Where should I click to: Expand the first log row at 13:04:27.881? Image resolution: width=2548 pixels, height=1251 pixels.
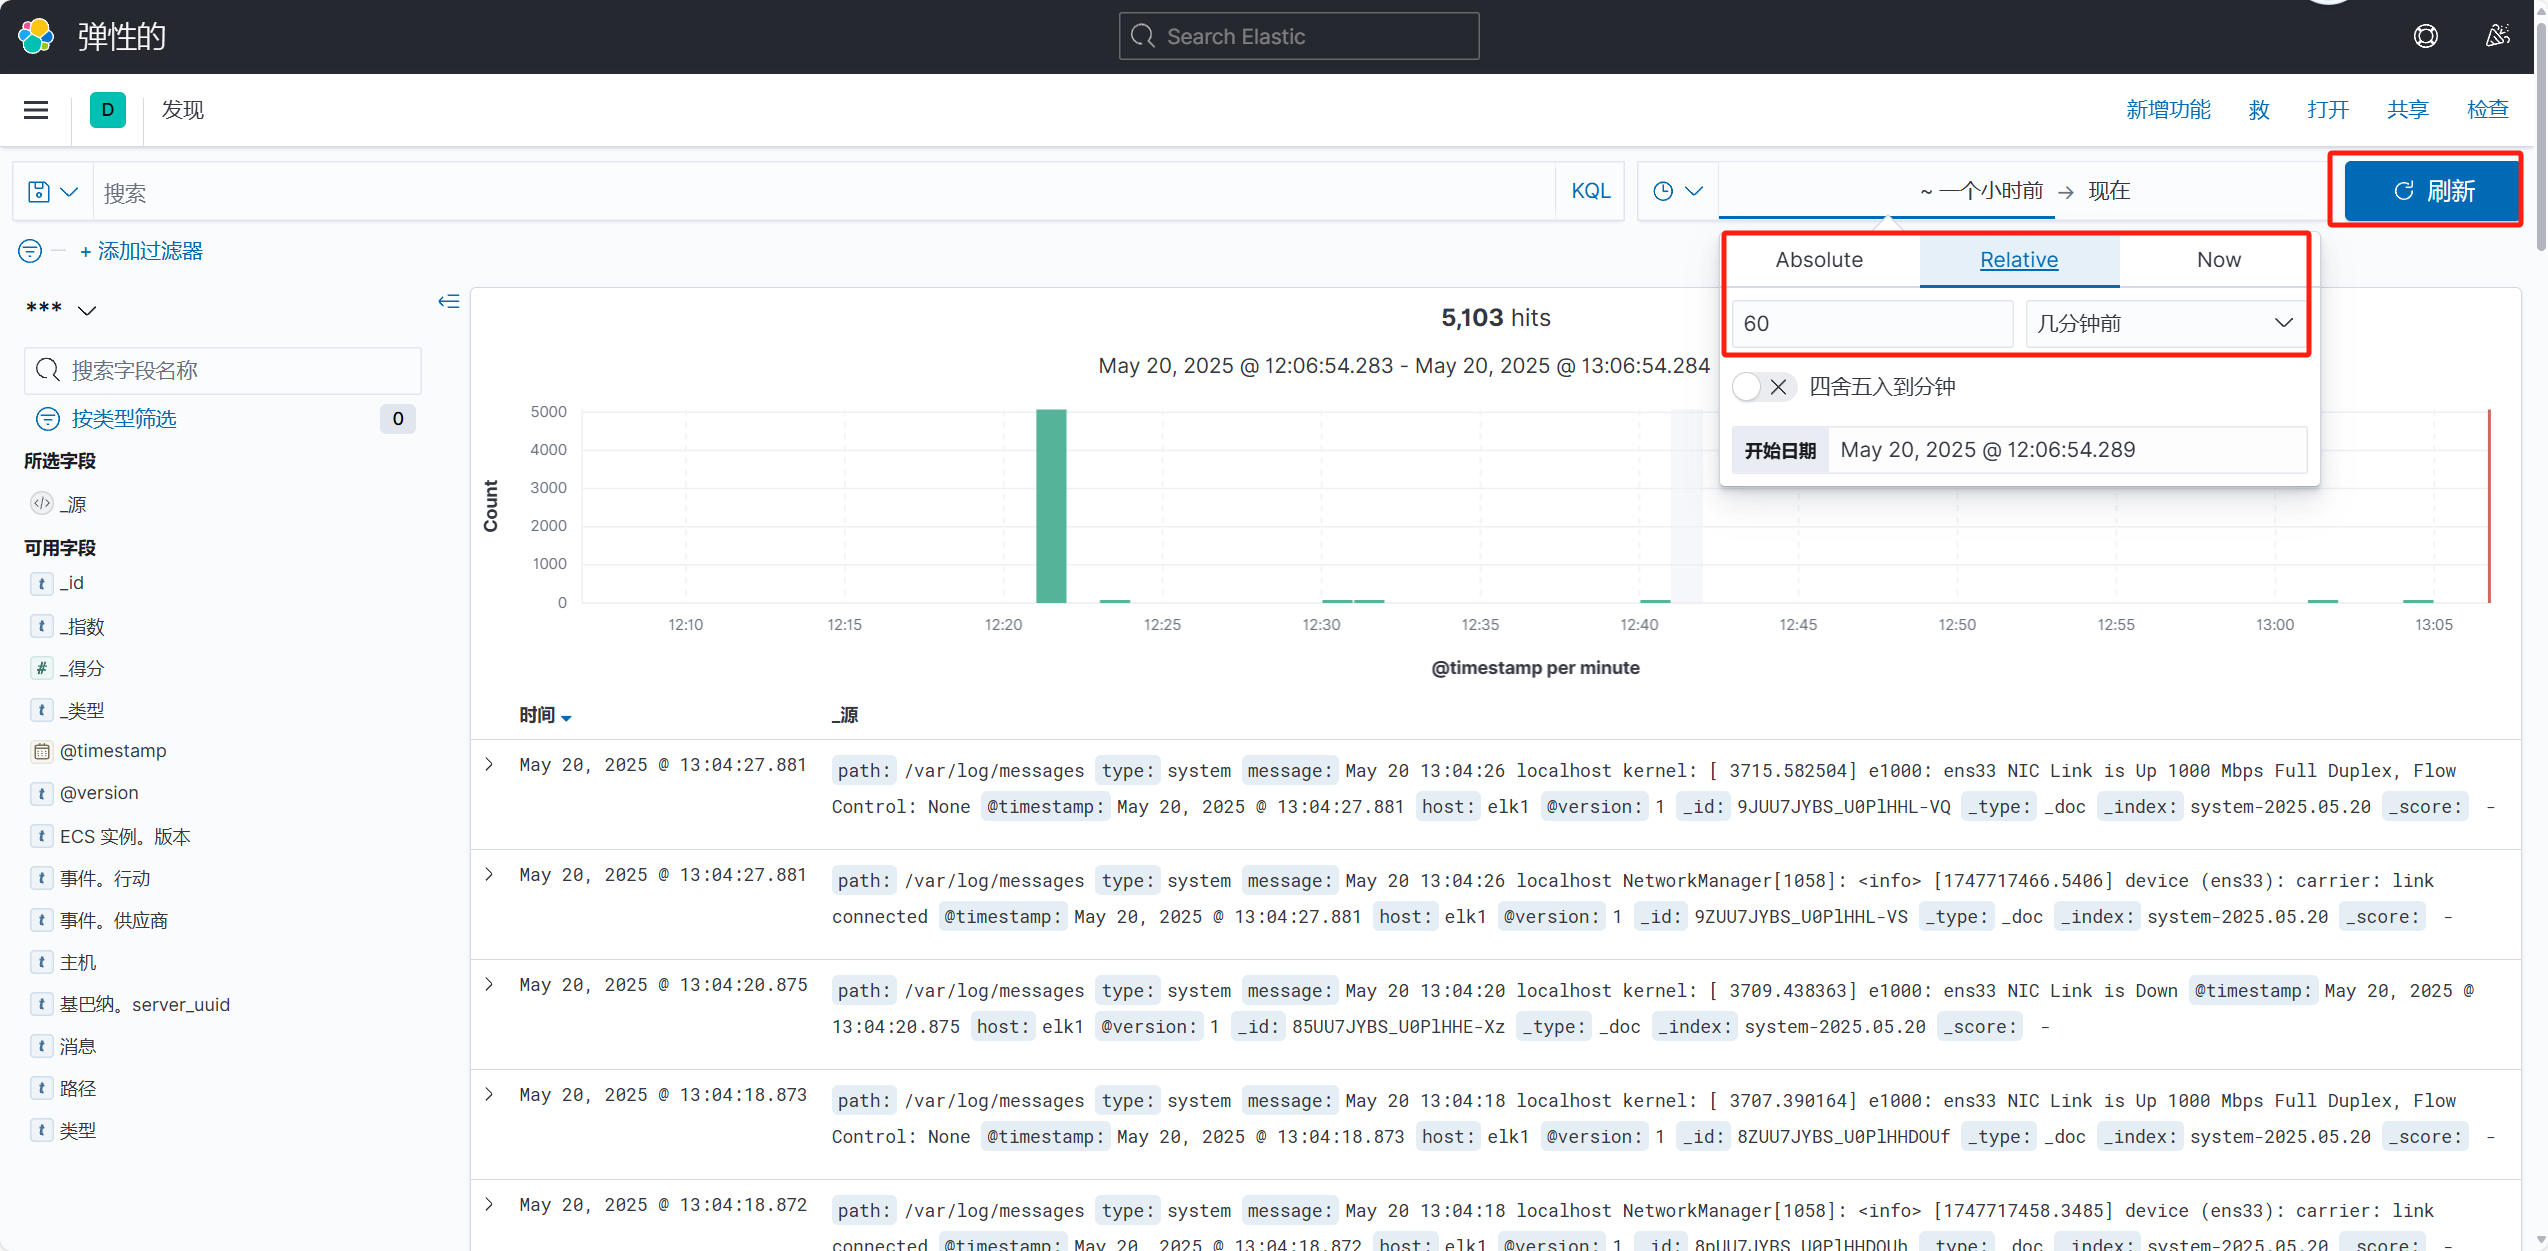click(x=489, y=765)
